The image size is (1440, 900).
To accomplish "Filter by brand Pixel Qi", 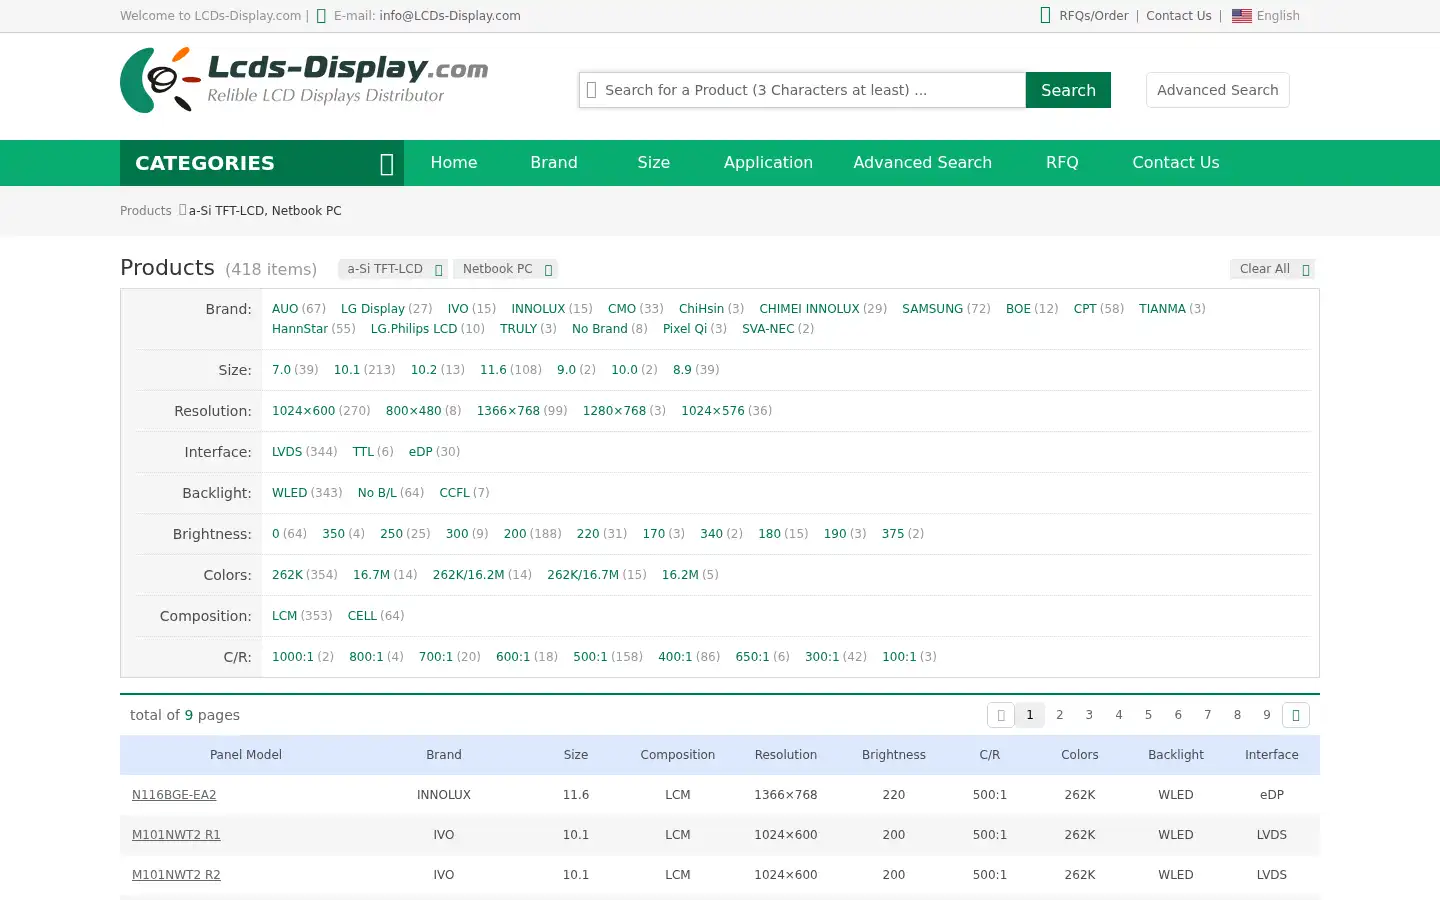I will click(x=685, y=329).
